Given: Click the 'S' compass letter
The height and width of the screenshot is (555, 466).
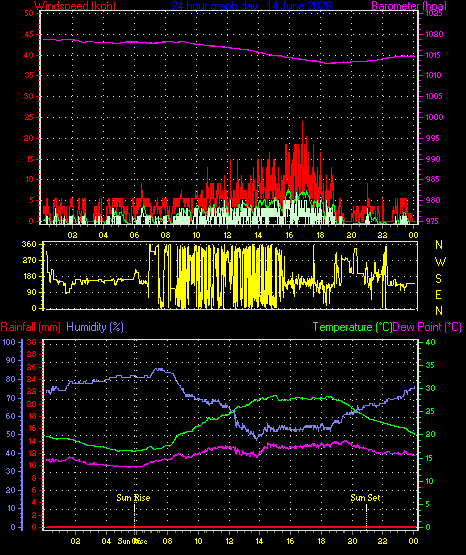Looking at the screenshot, I should tap(439, 279).
